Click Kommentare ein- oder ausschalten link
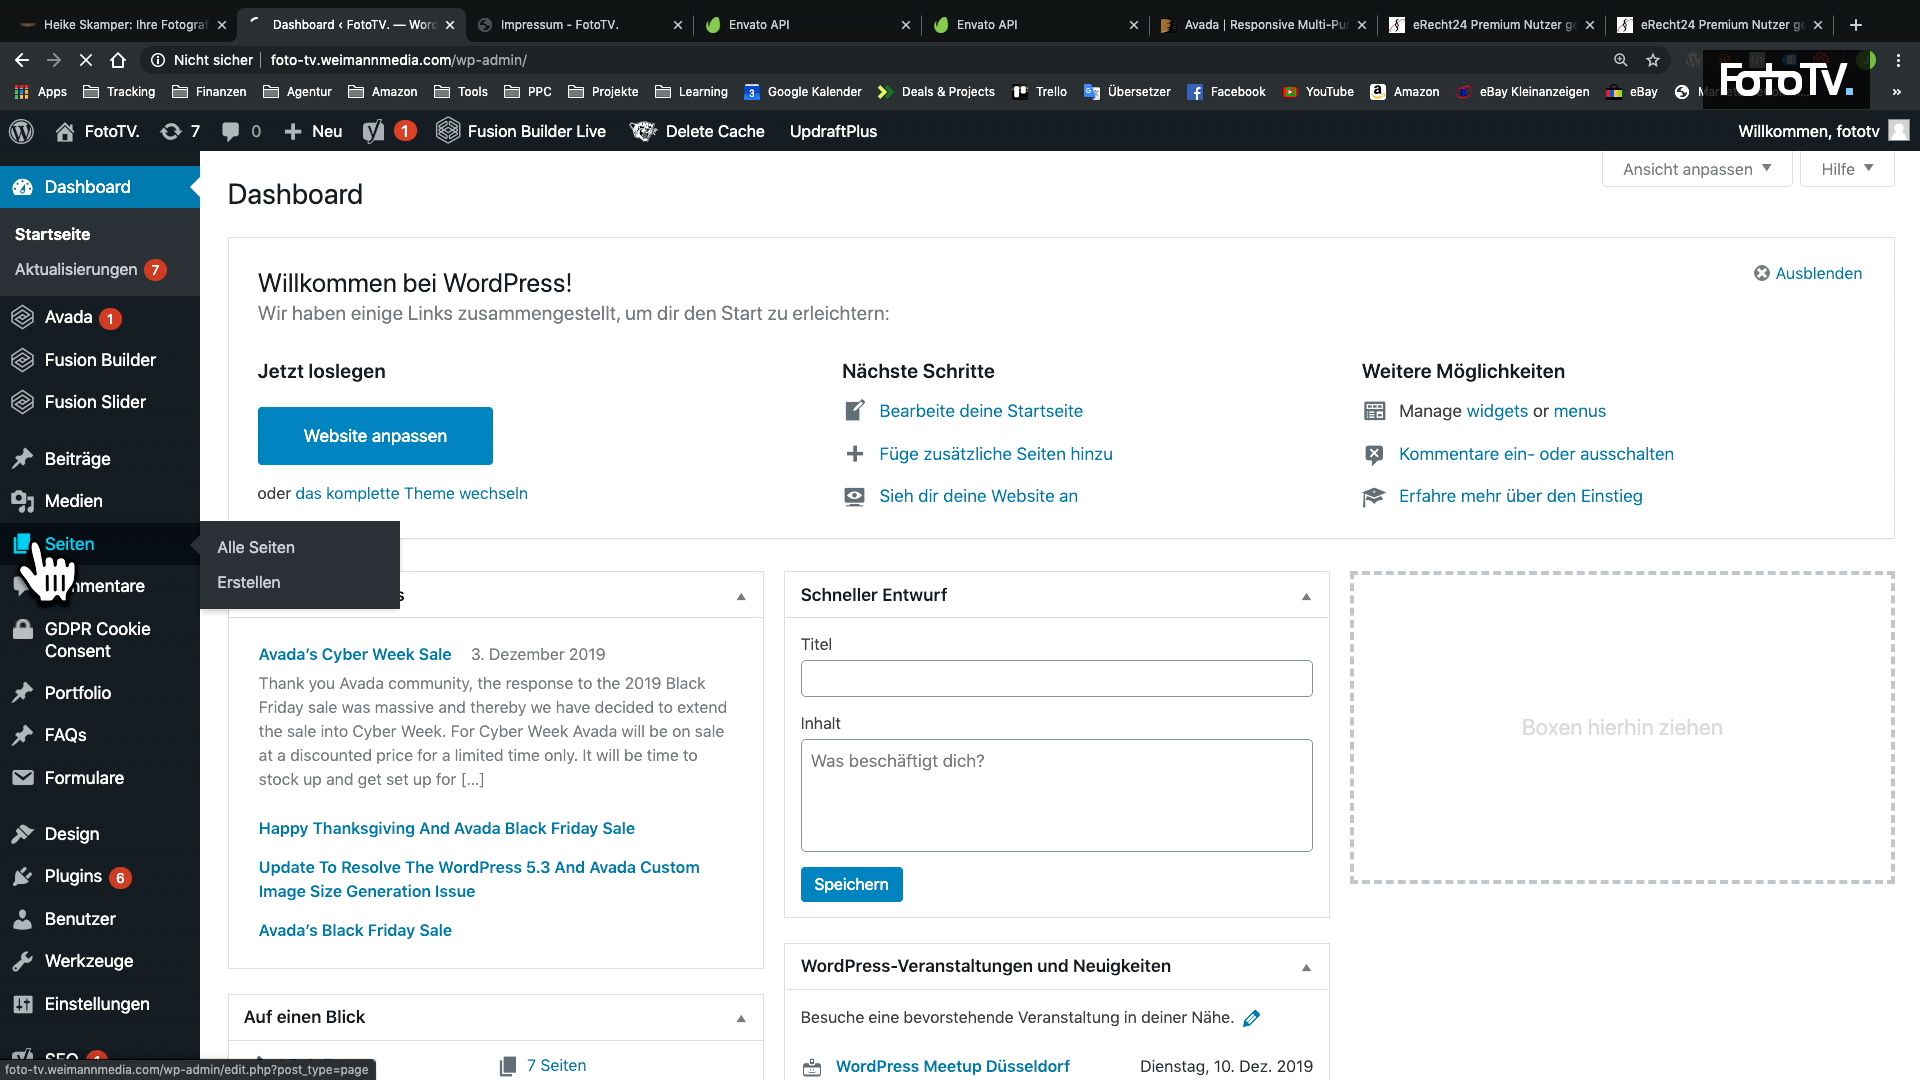This screenshot has height=1080, width=1920. click(x=1536, y=454)
